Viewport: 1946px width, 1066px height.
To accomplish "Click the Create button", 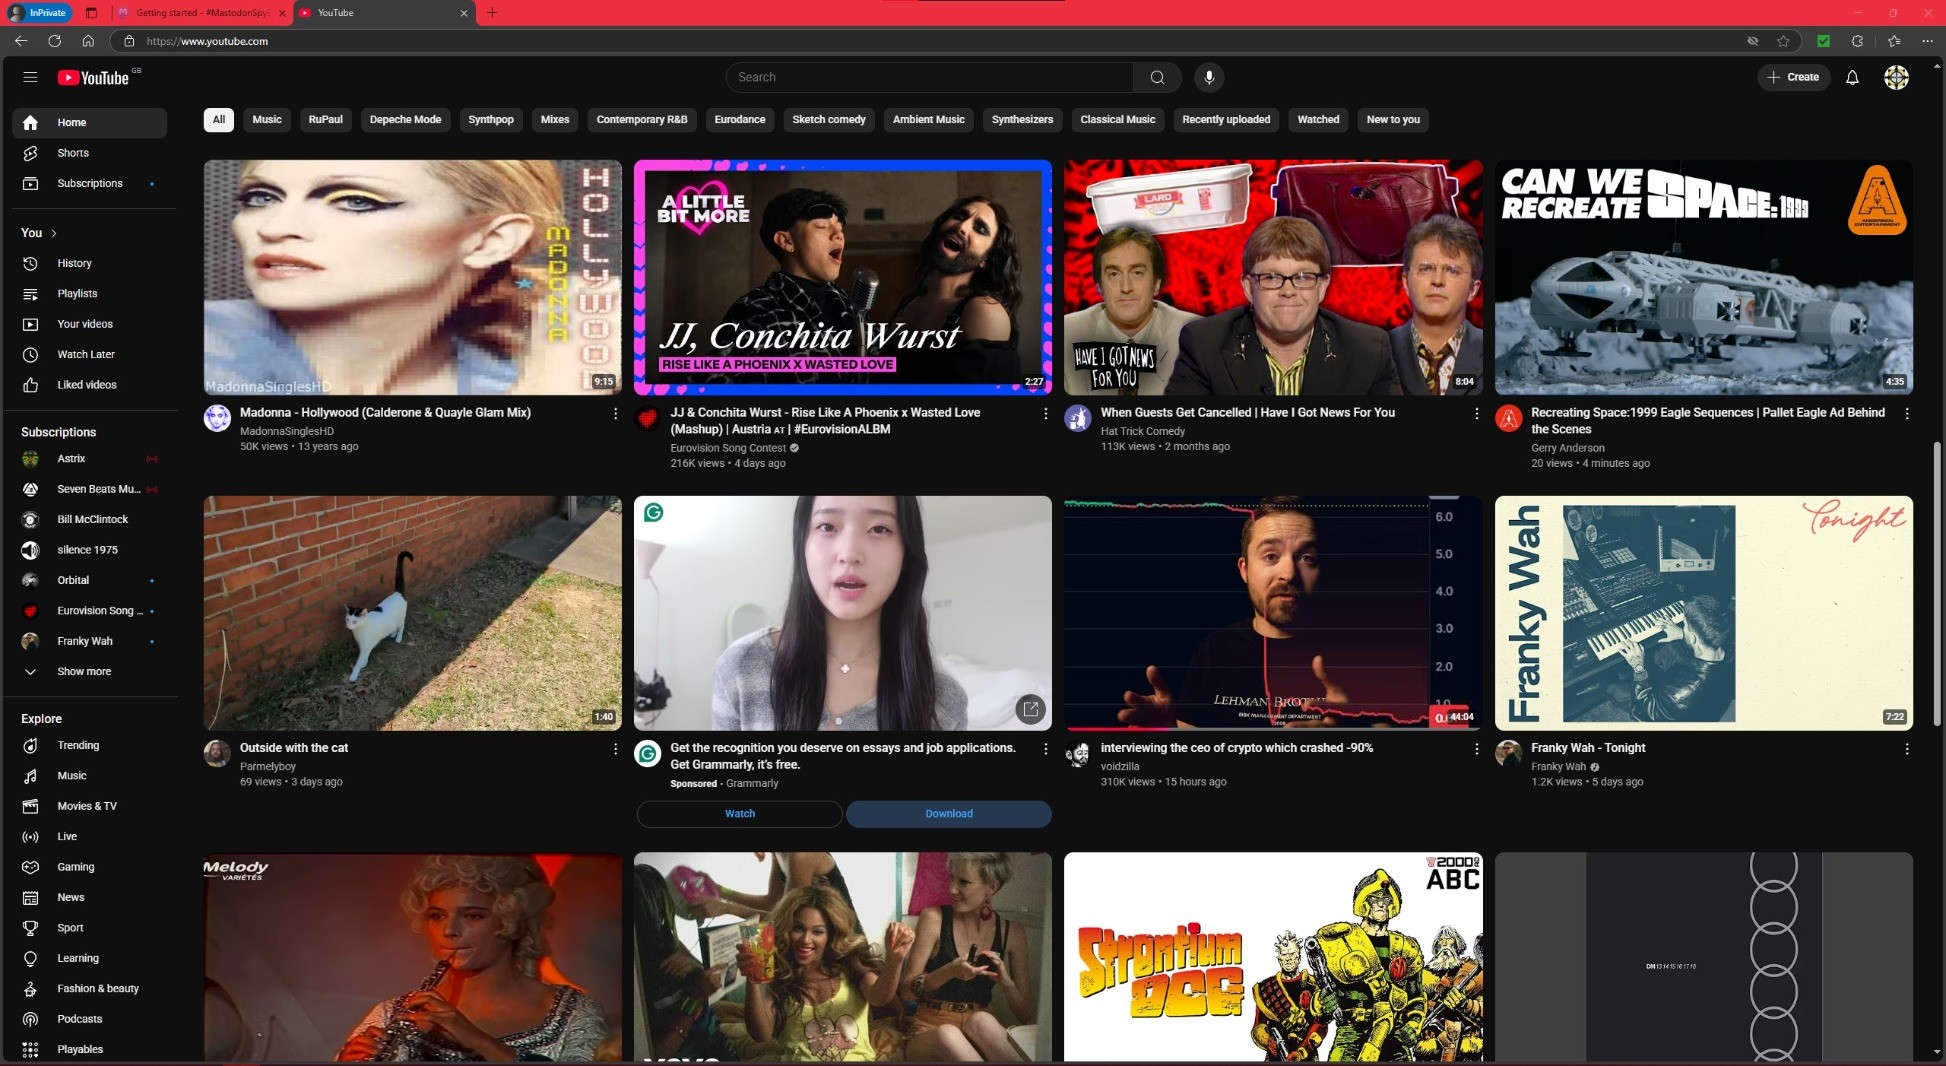I will pos(1793,77).
